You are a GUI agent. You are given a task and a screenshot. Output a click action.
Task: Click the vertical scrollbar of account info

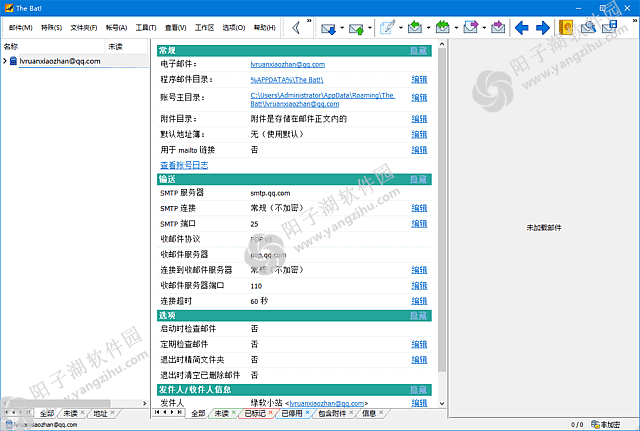pos(442,210)
